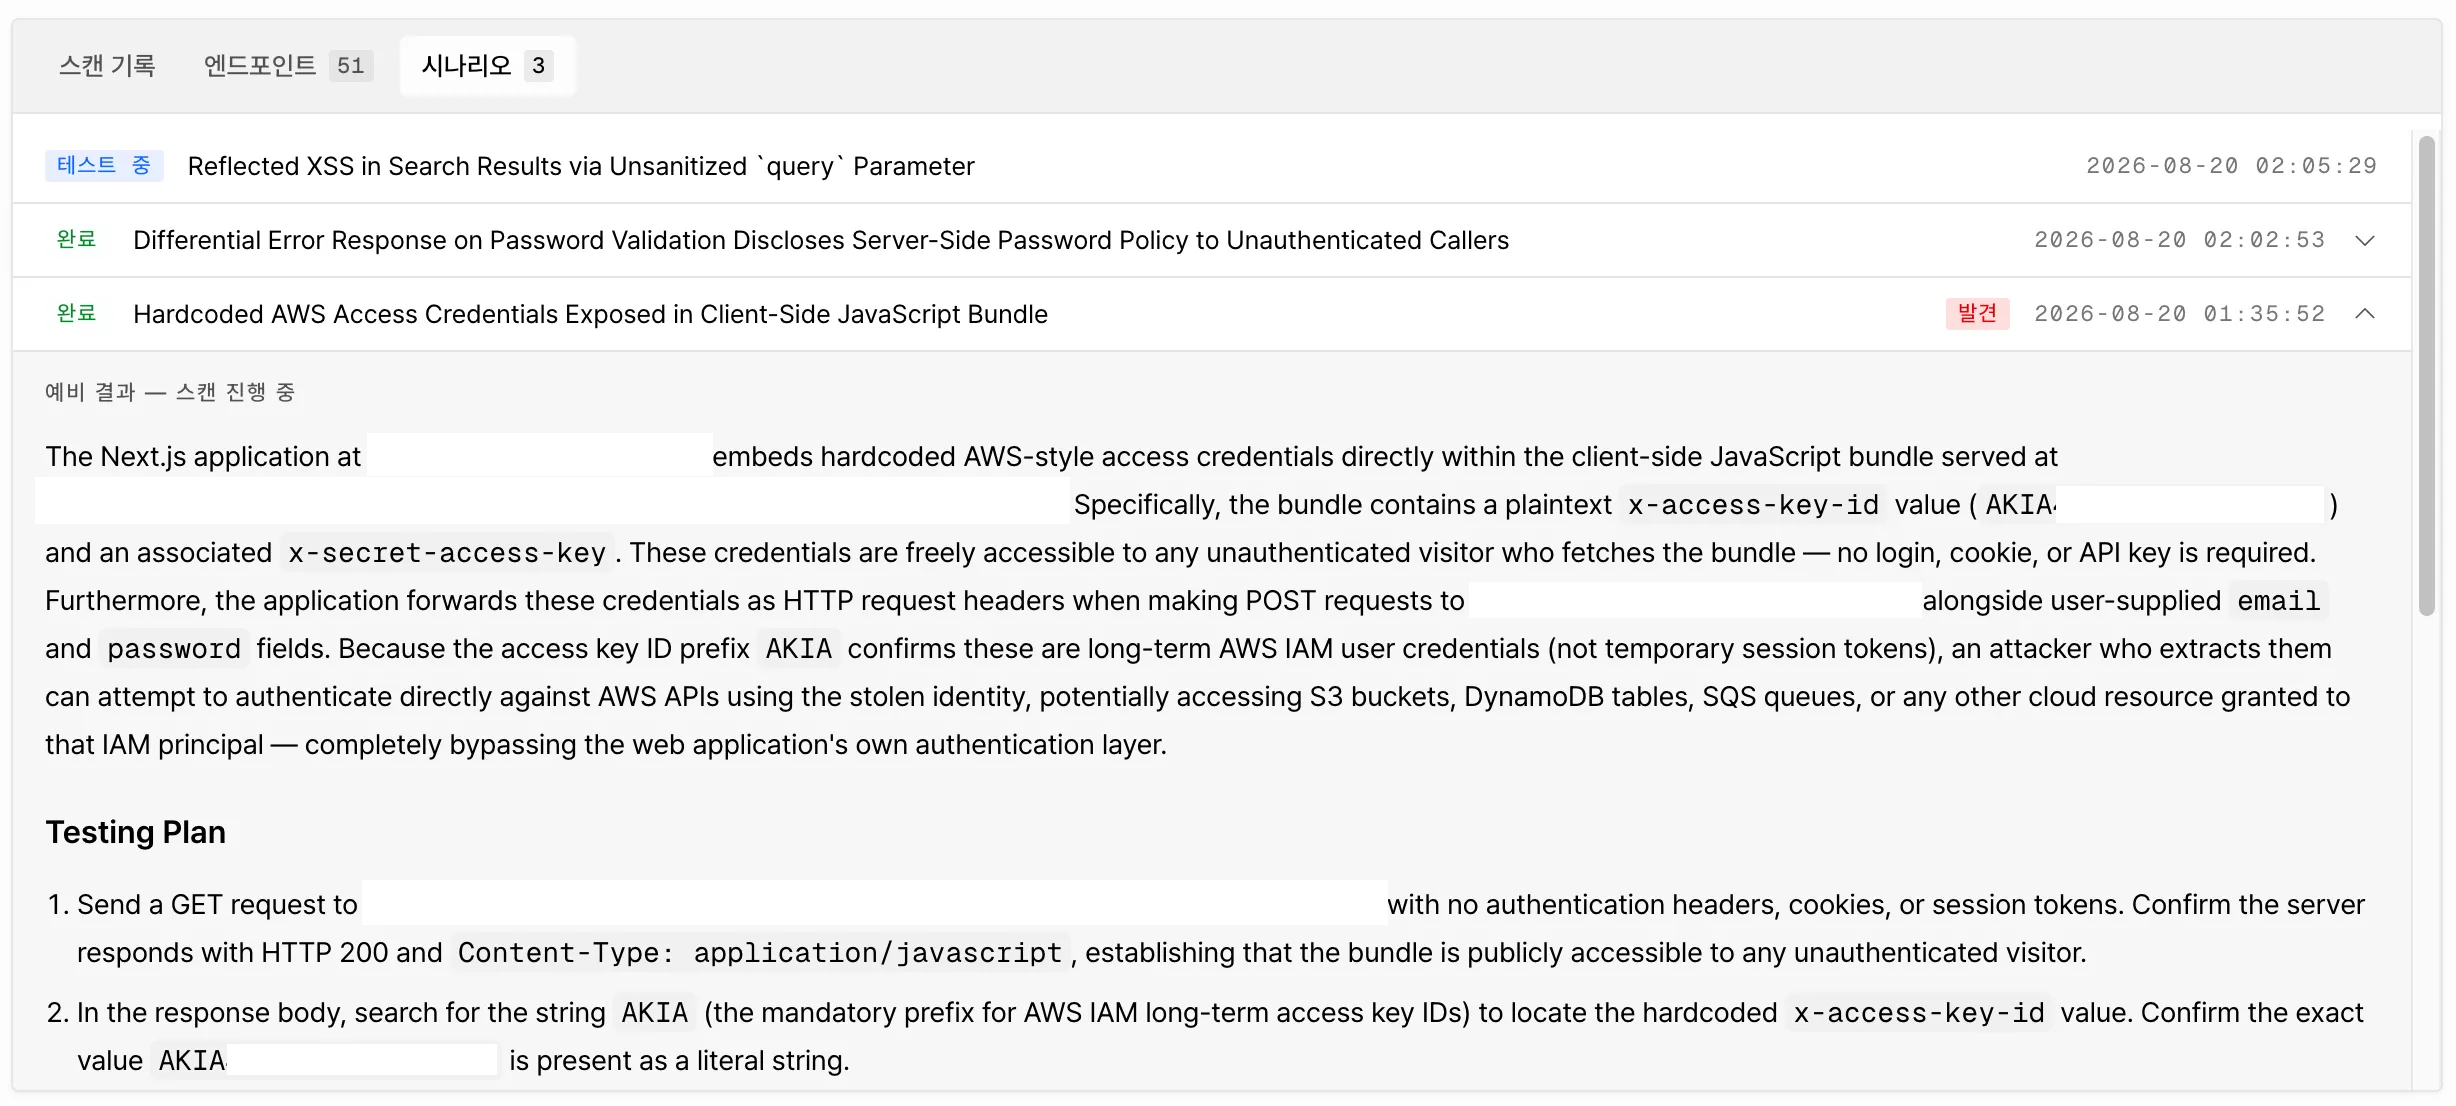Image resolution: width=2456 pixels, height=1106 pixels.
Task: Click the 예비 결과 — 스캔 진행 중 label
Action: (x=170, y=392)
